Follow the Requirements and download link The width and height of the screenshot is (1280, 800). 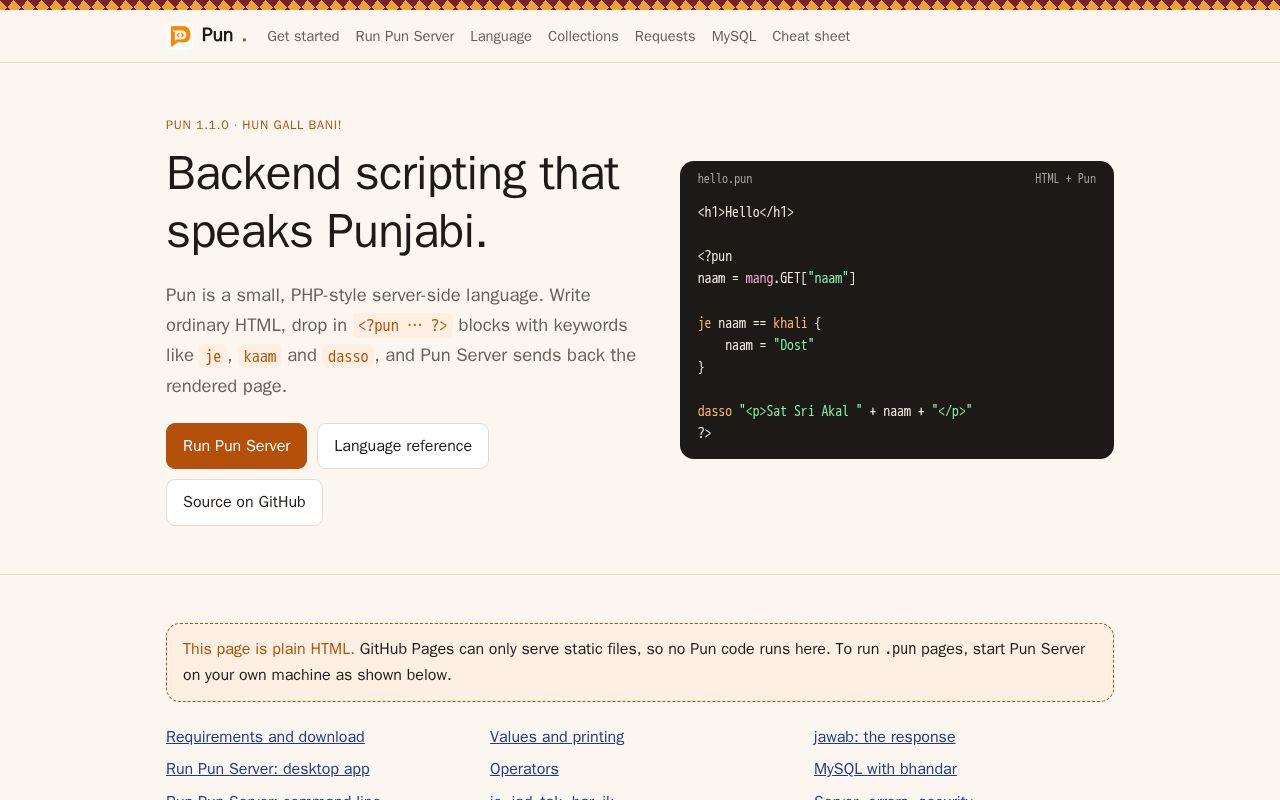click(265, 737)
